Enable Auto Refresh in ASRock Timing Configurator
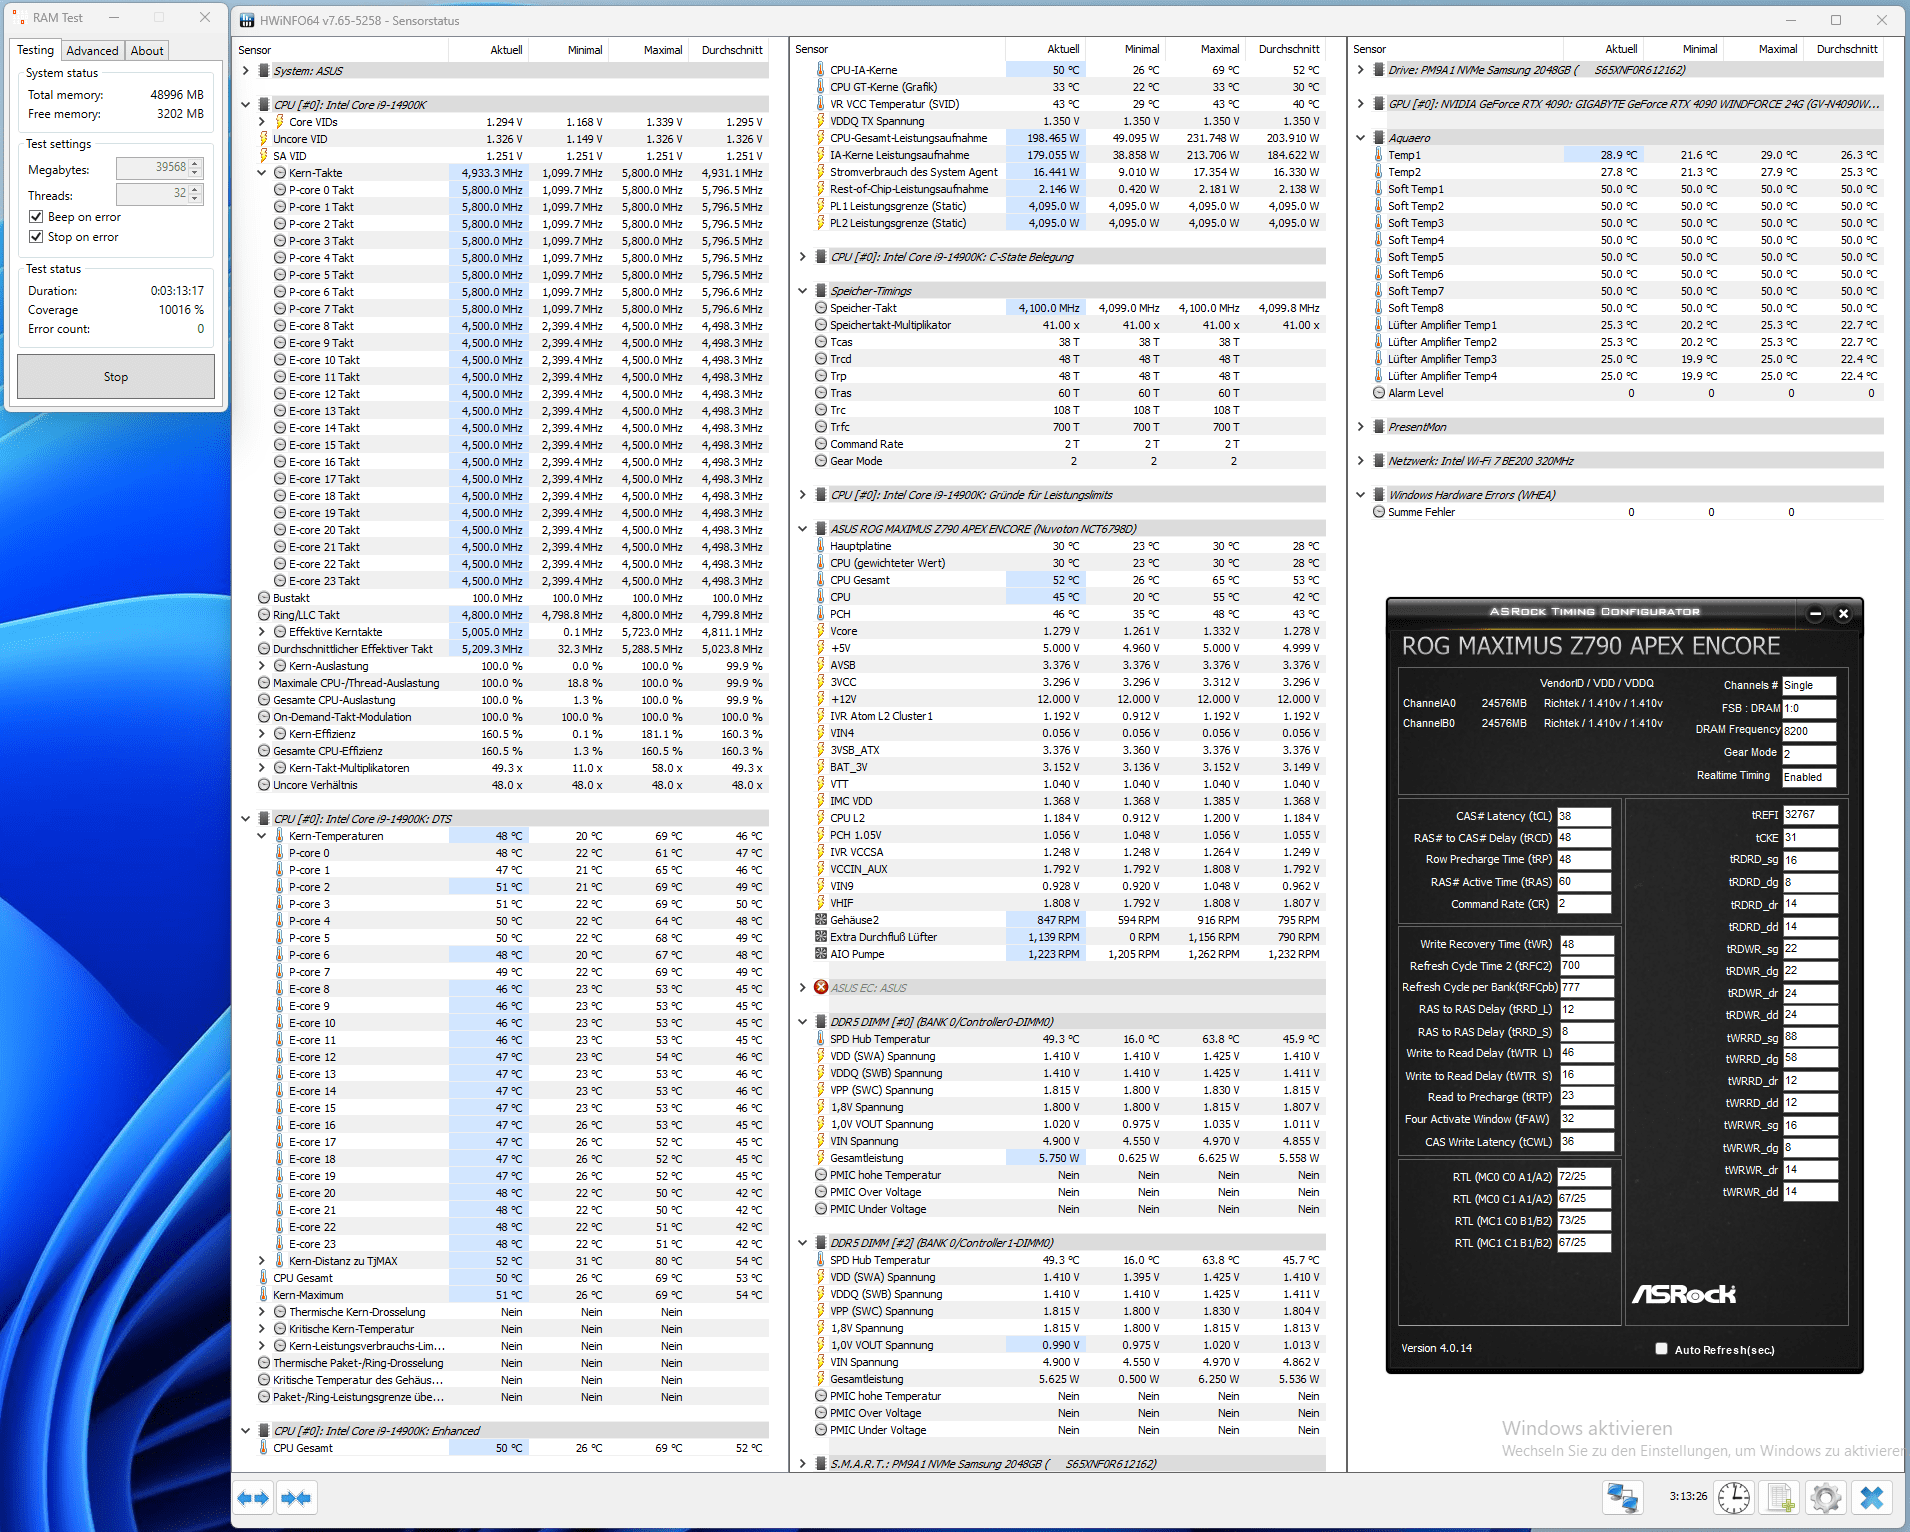This screenshot has height=1532, width=1910. (x=1661, y=1349)
